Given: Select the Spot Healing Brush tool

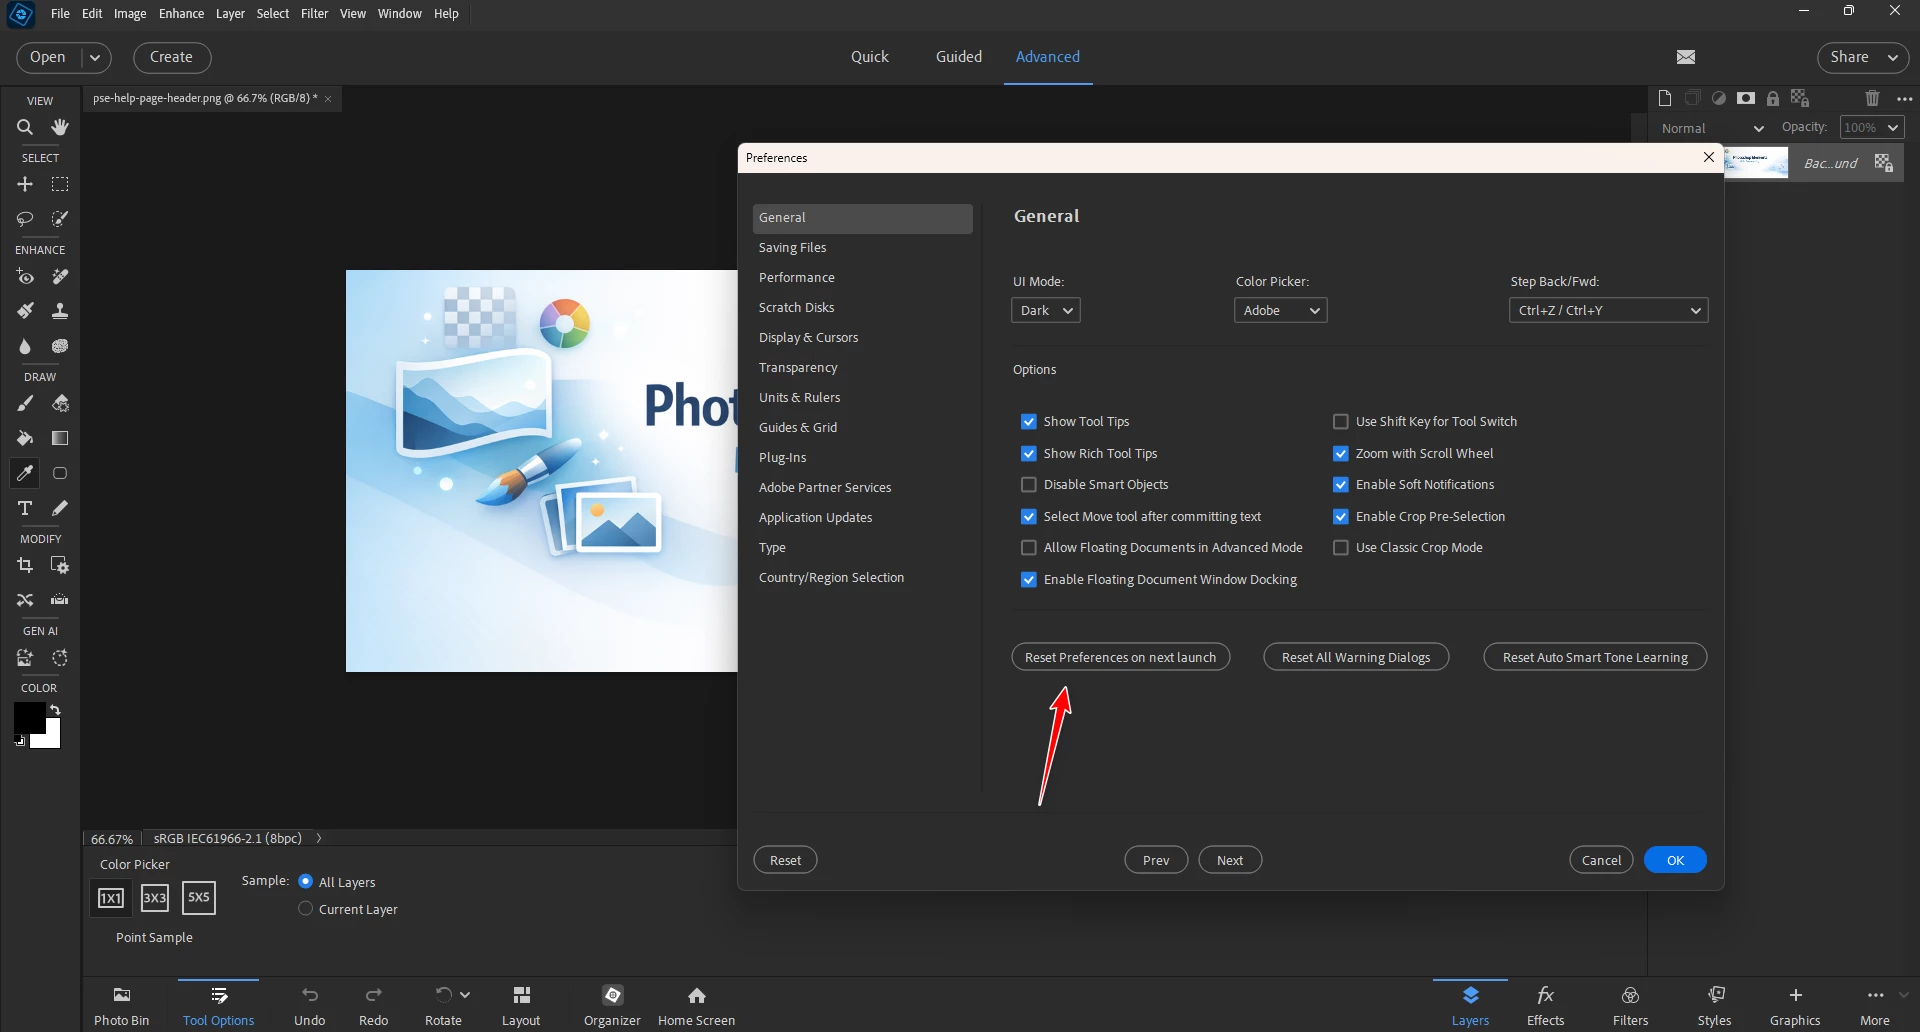Looking at the screenshot, I should [60, 277].
